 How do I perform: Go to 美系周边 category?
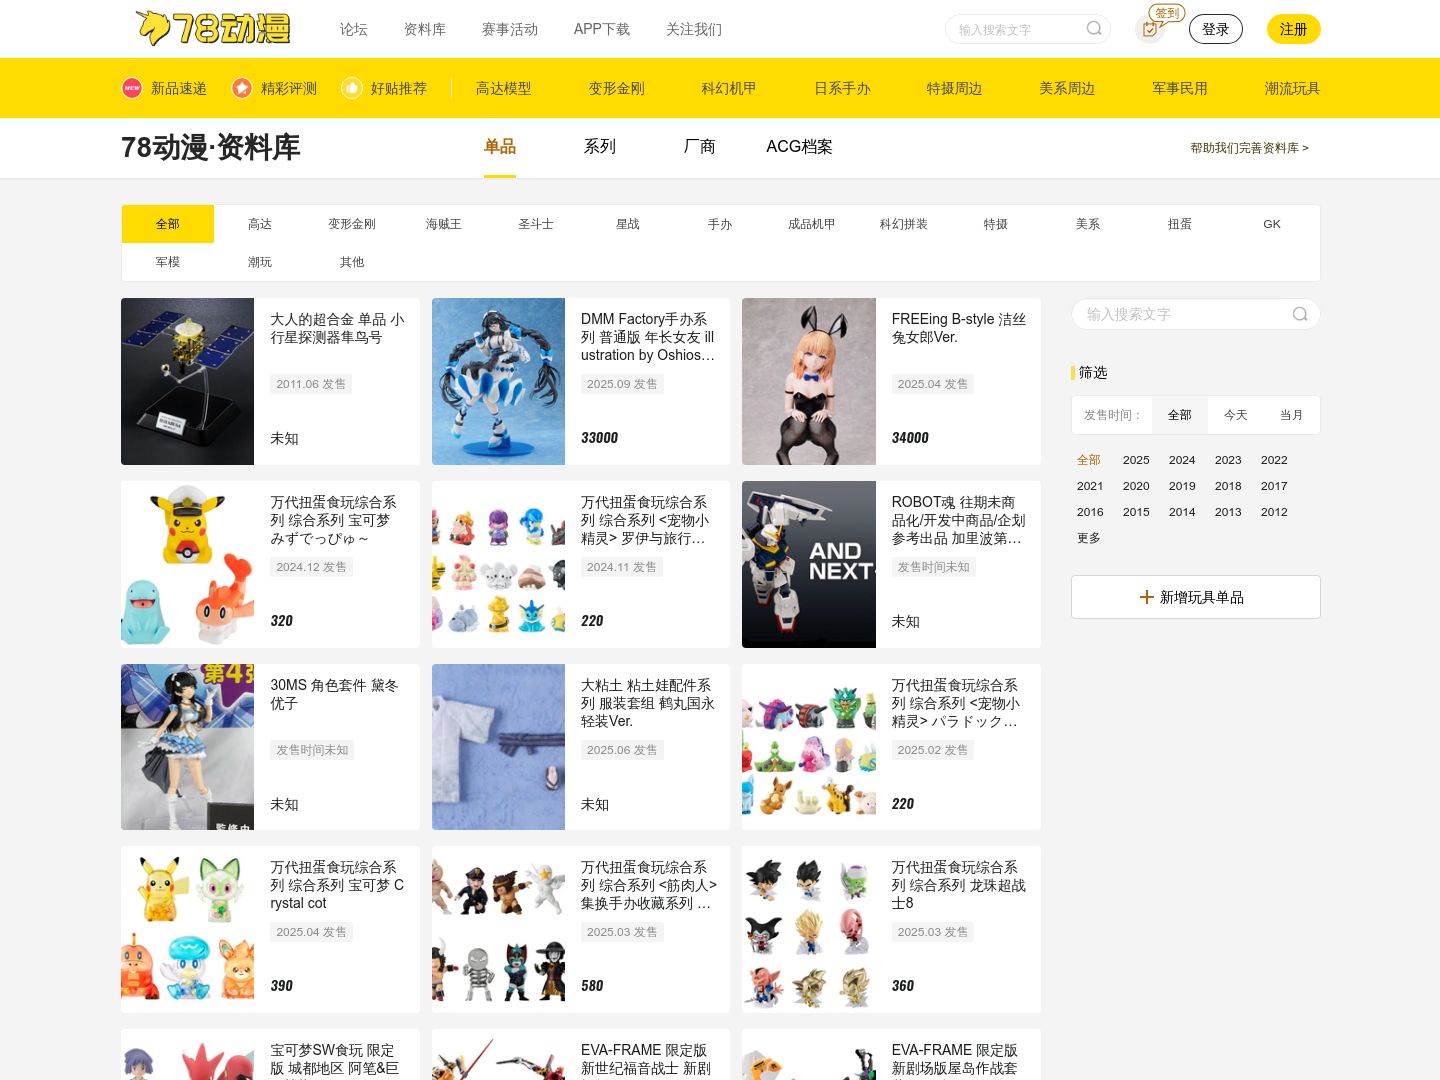point(1067,88)
